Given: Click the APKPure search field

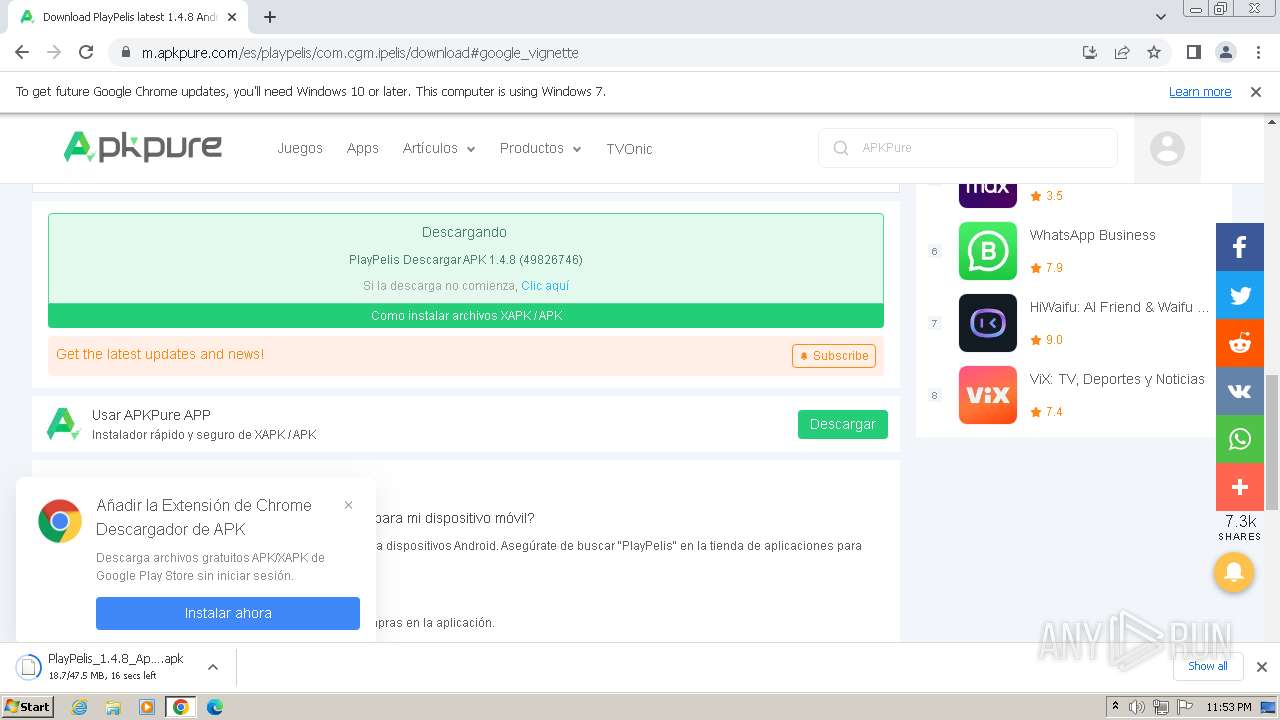Looking at the screenshot, I should click(968, 148).
